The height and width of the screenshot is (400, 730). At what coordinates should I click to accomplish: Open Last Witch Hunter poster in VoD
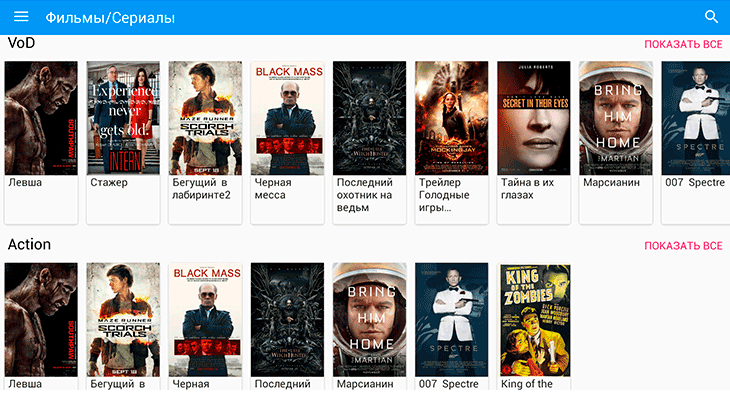(370, 118)
